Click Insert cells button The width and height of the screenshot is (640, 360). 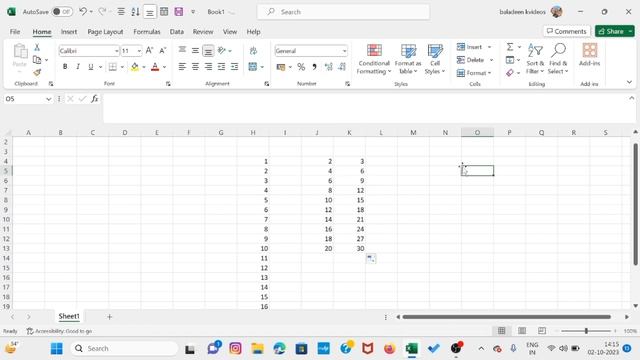pyautogui.click(x=469, y=47)
